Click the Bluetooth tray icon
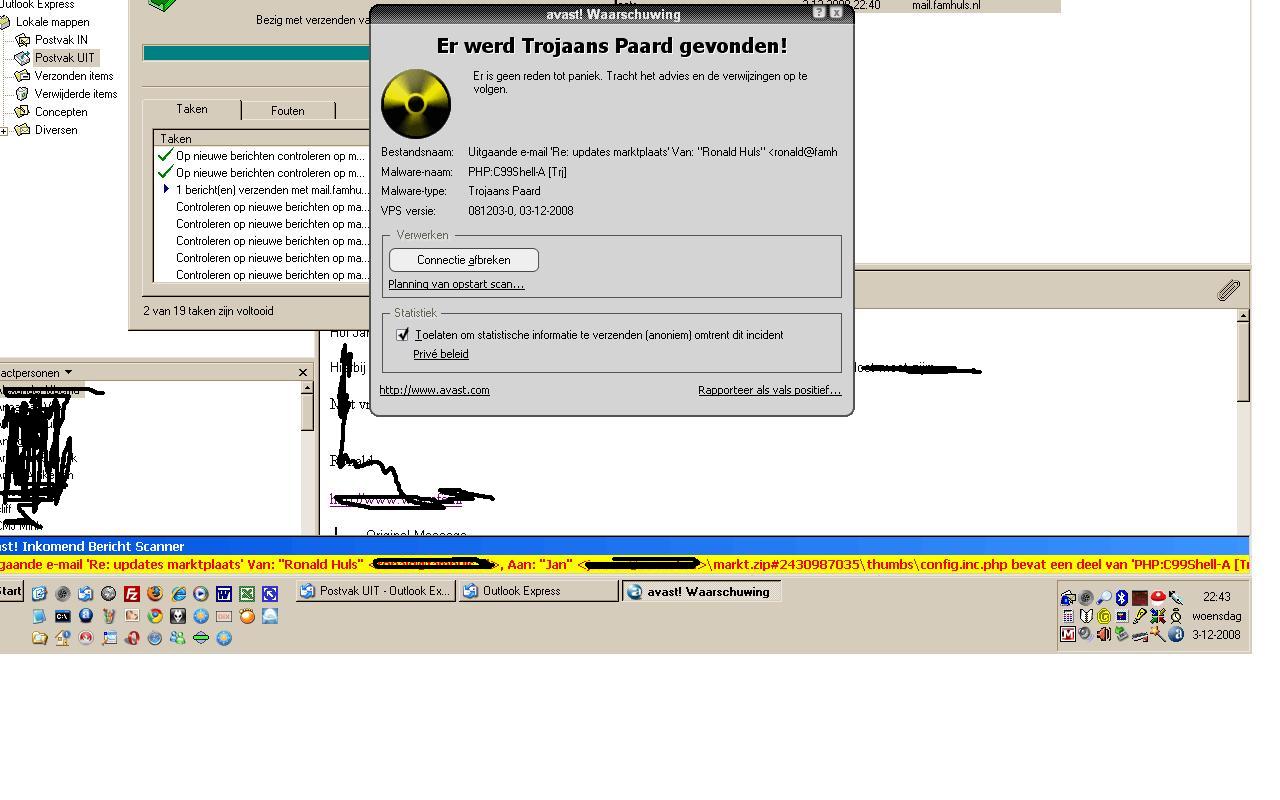Viewport: 1280px width, 800px height. point(1122,597)
